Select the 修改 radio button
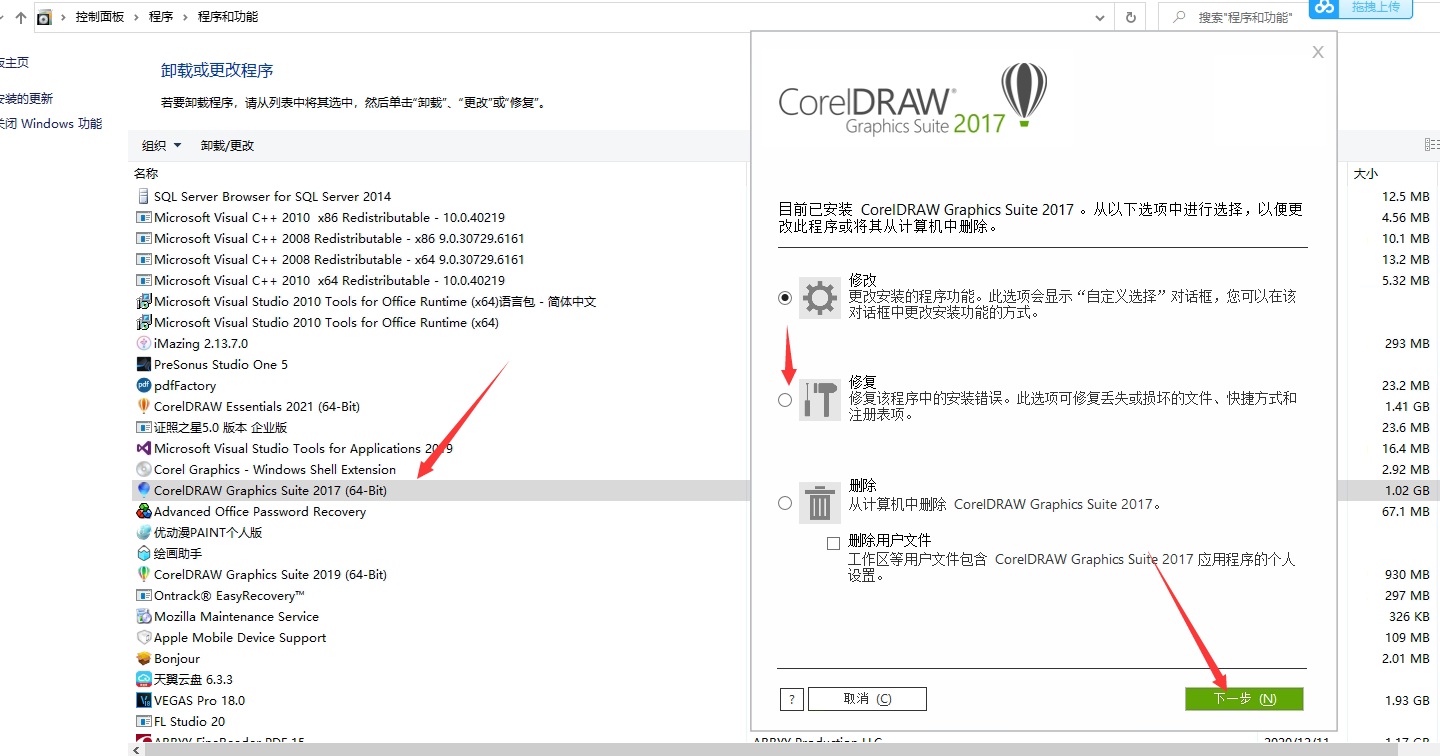 [x=785, y=298]
